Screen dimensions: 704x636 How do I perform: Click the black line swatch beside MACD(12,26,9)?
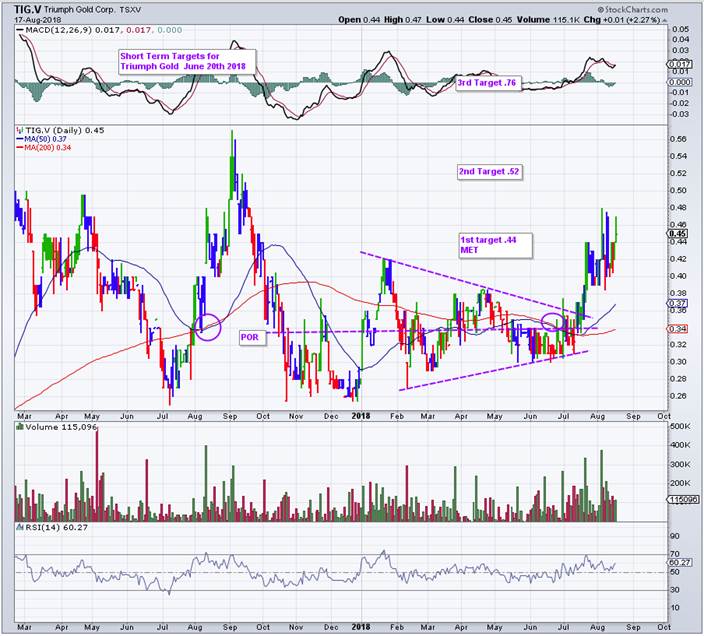pyautogui.click(x=20, y=30)
